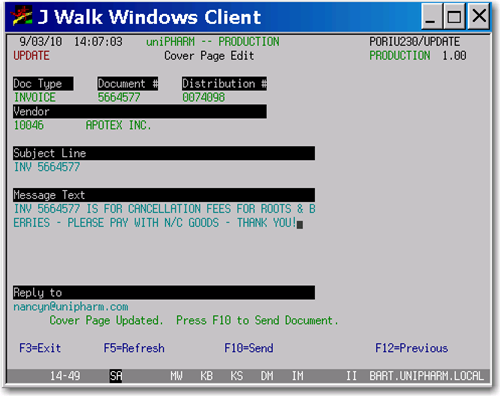Click F10=Send to send document
Screen dimensions: 500x396
(x=249, y=348)
